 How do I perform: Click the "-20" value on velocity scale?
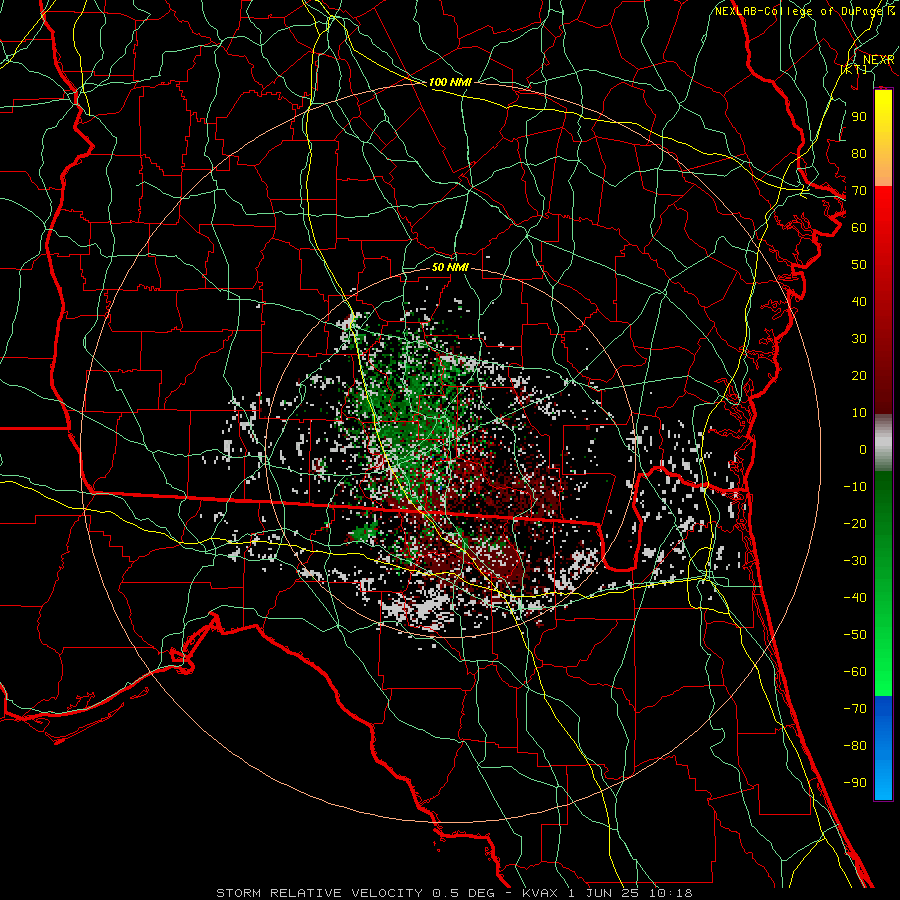[855, 524]
